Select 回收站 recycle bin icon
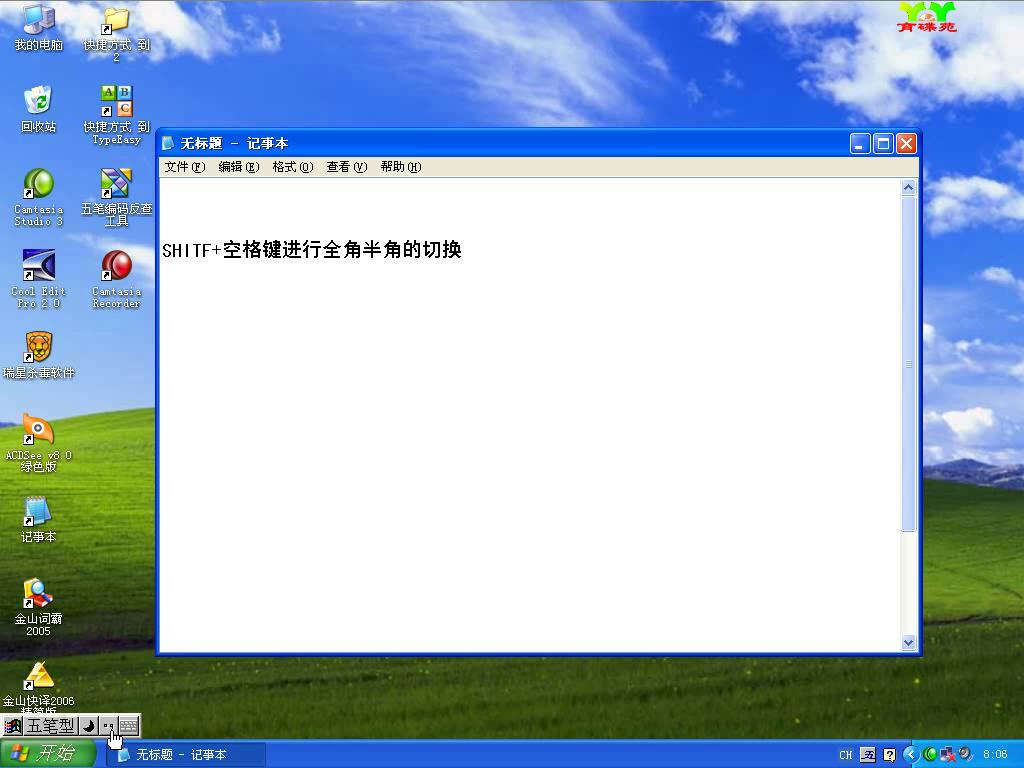The width and height of the screenshot is (1024, 768). (x=39, y=109)
